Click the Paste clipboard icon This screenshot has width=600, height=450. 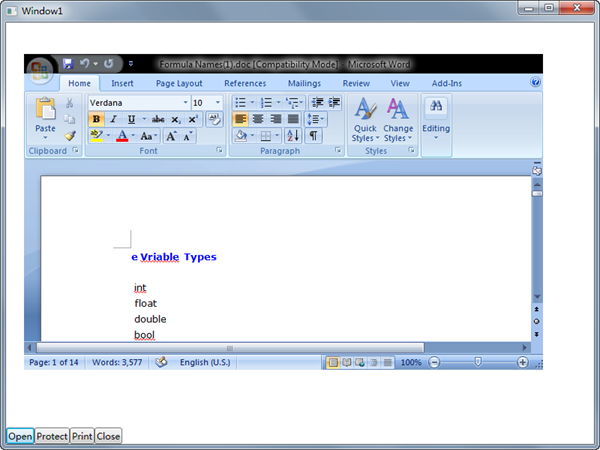(45, 110)
